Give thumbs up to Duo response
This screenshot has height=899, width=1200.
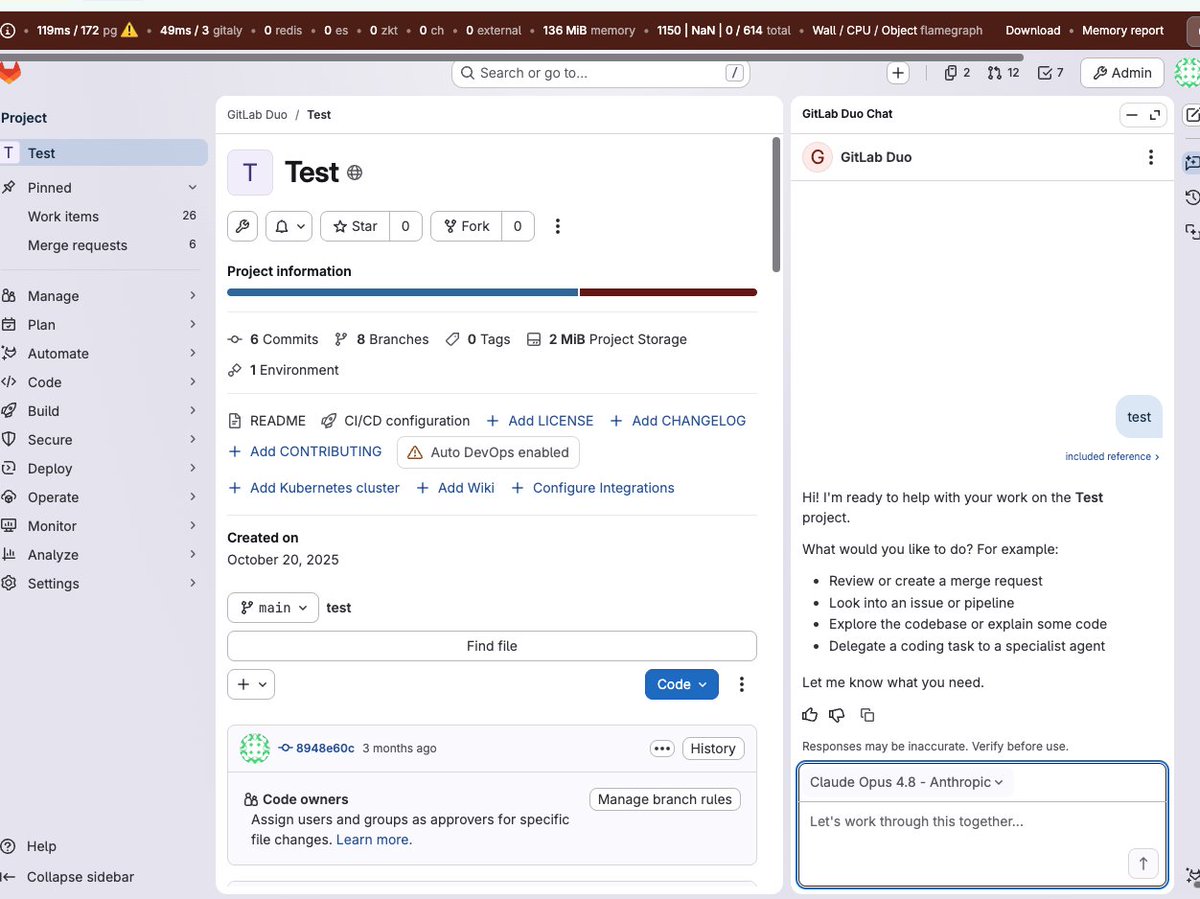click(x=810, y=715)
